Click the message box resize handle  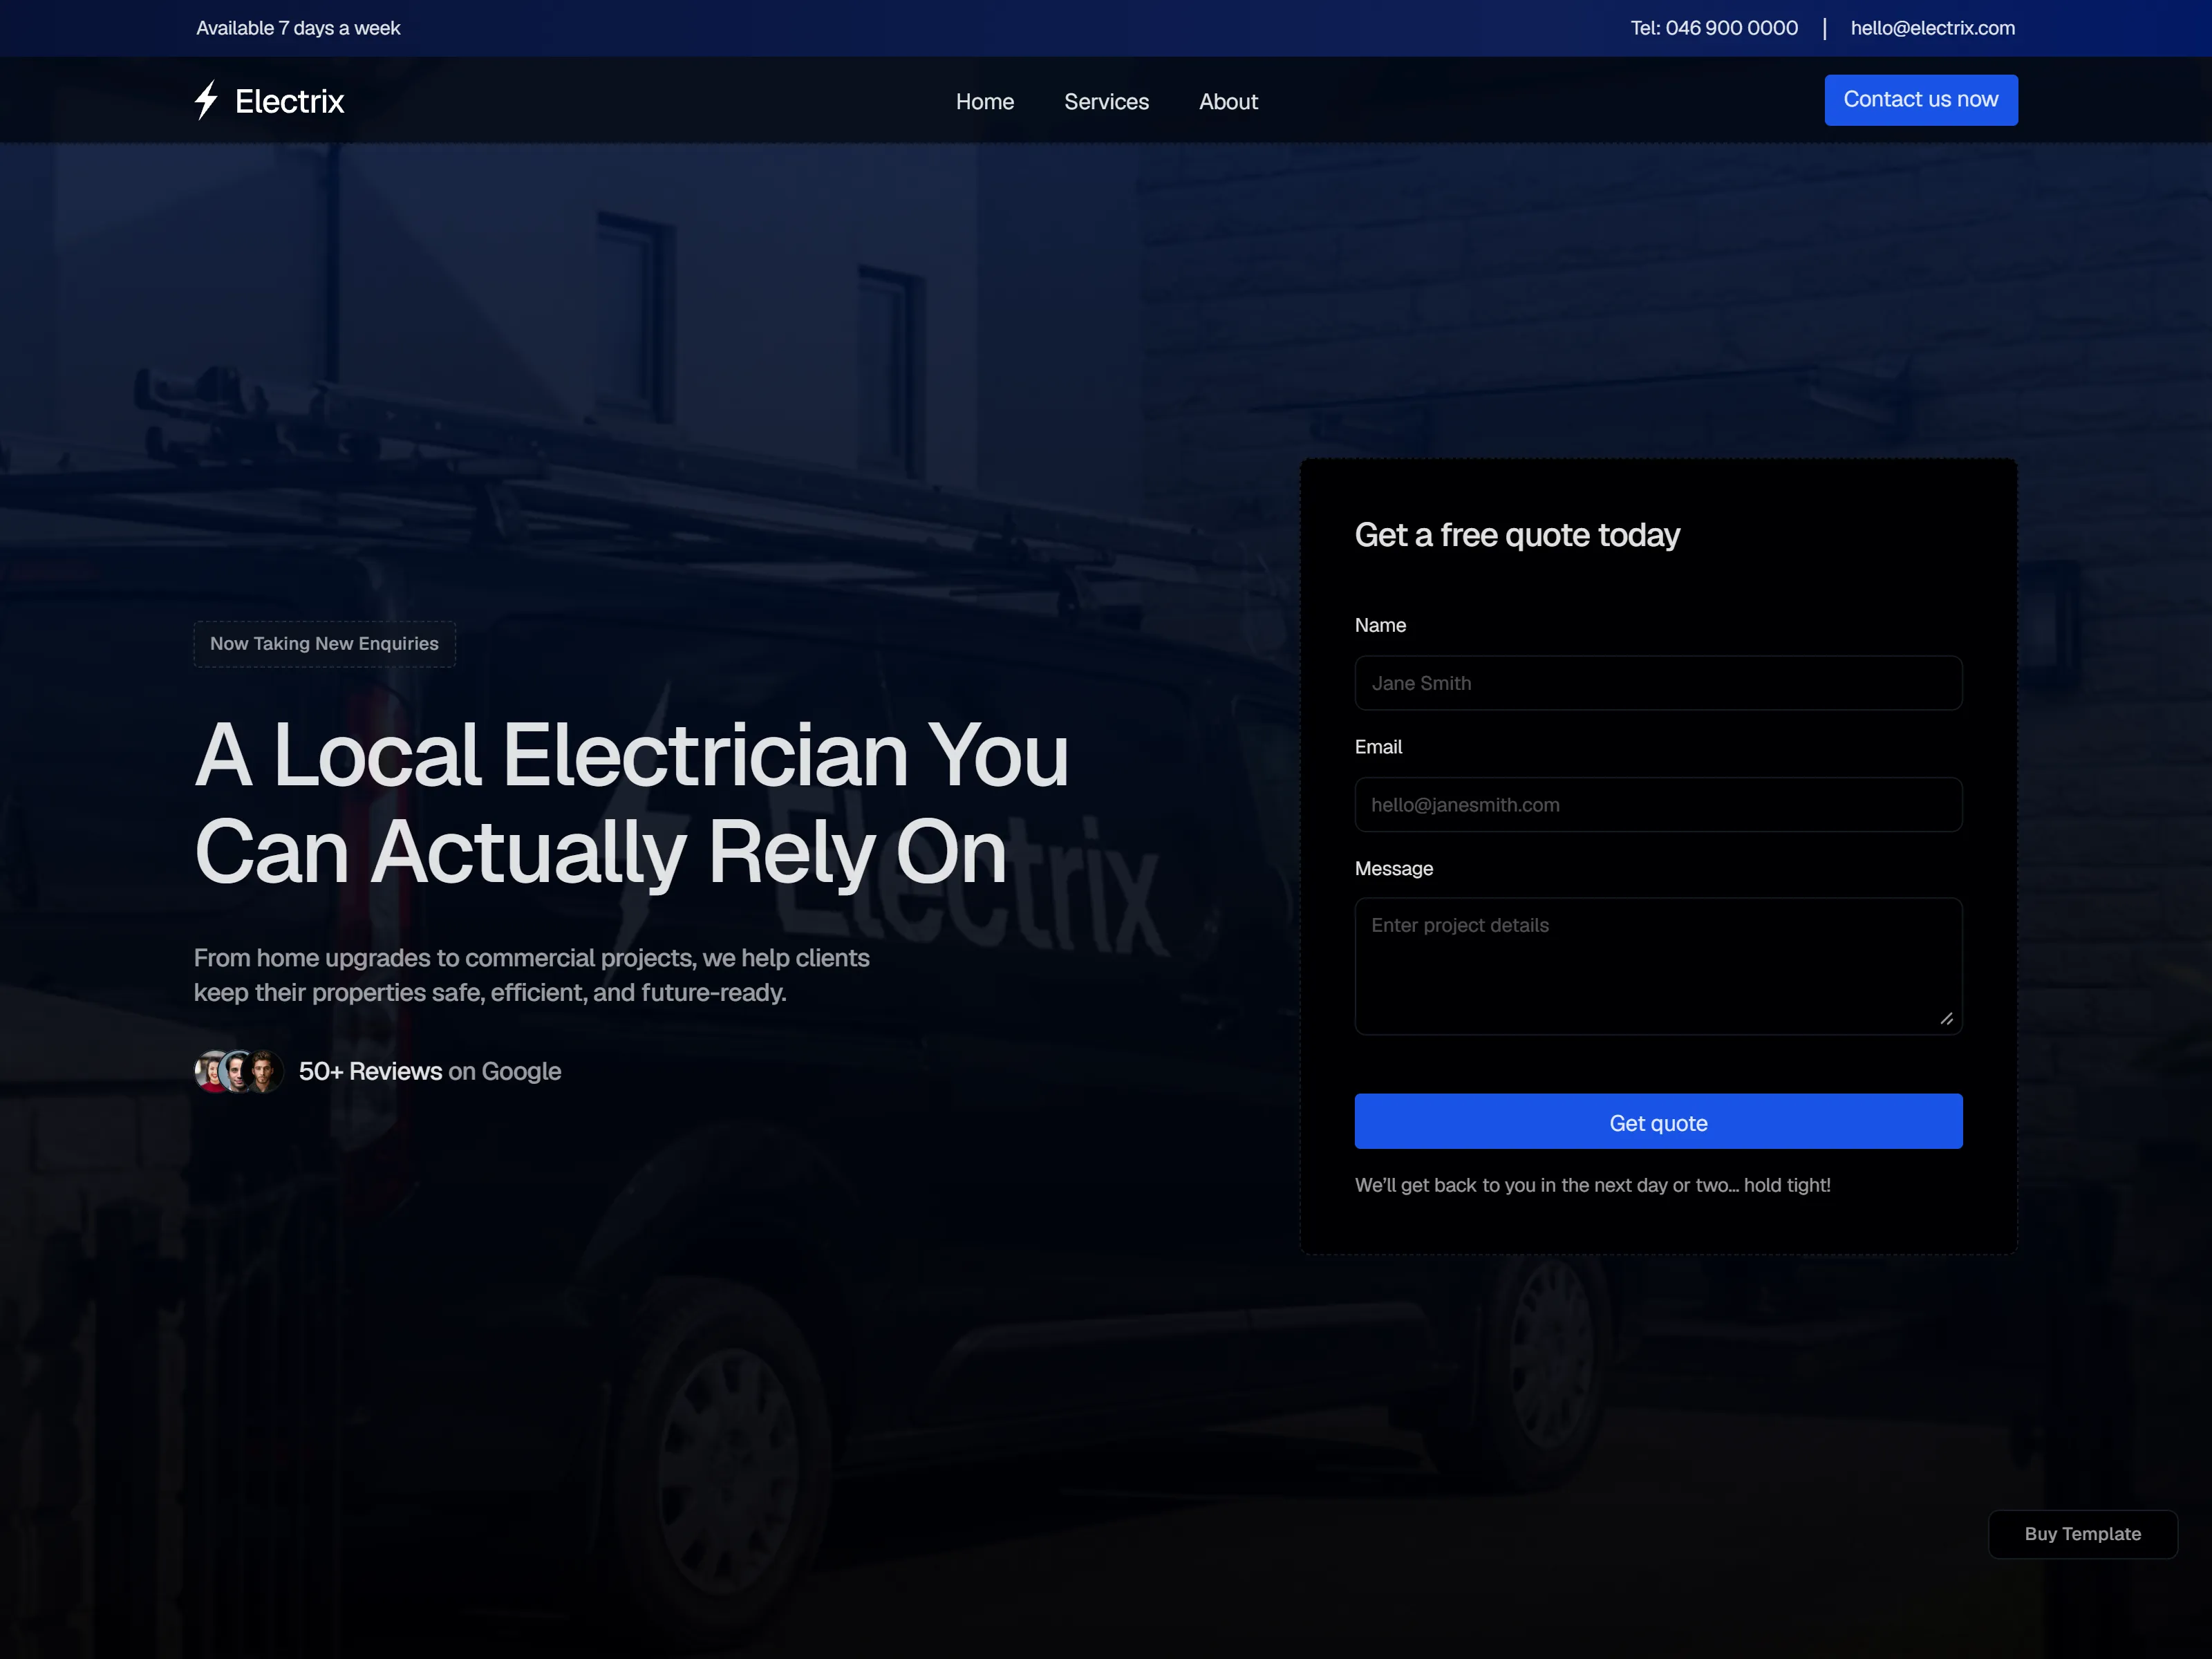1946,1019
